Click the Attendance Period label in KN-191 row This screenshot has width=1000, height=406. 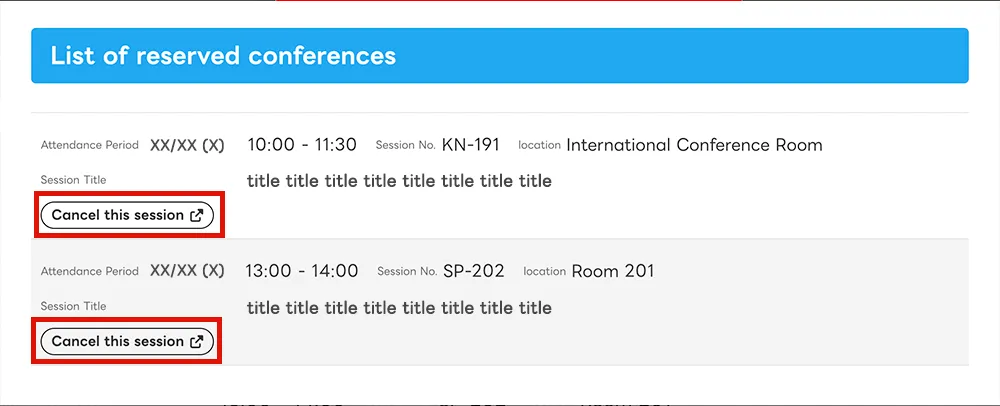pyautogui.click(x=90, y=145)
